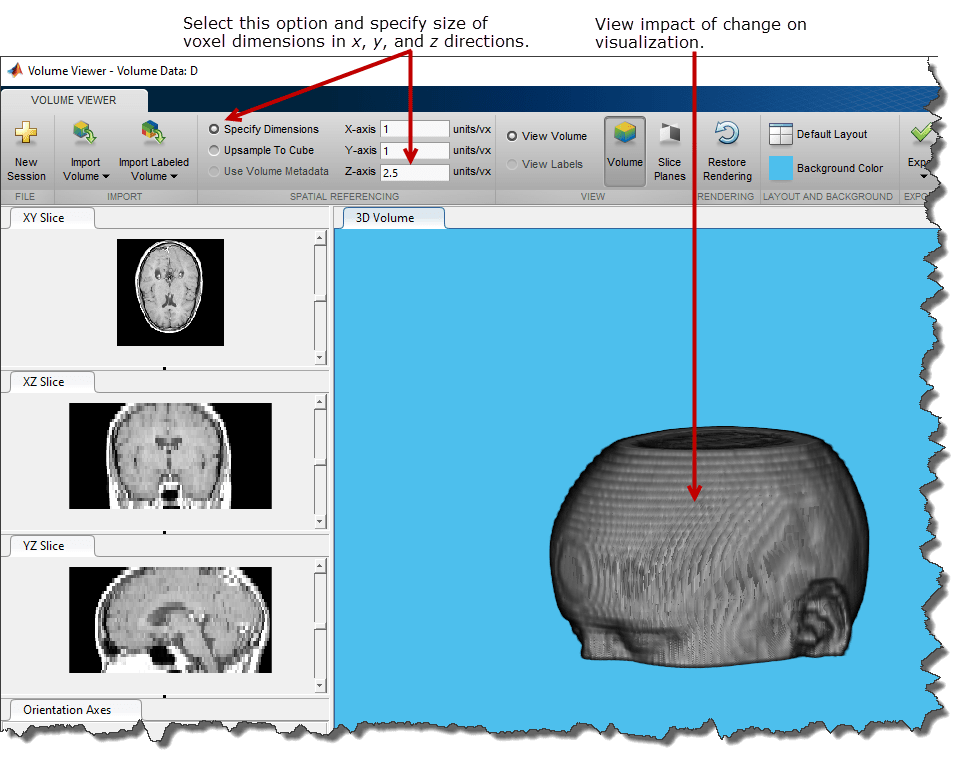Click the SPATIAL REFERENCING section label
The height and width of the screenshot is (763, 966).
point(344,197)
